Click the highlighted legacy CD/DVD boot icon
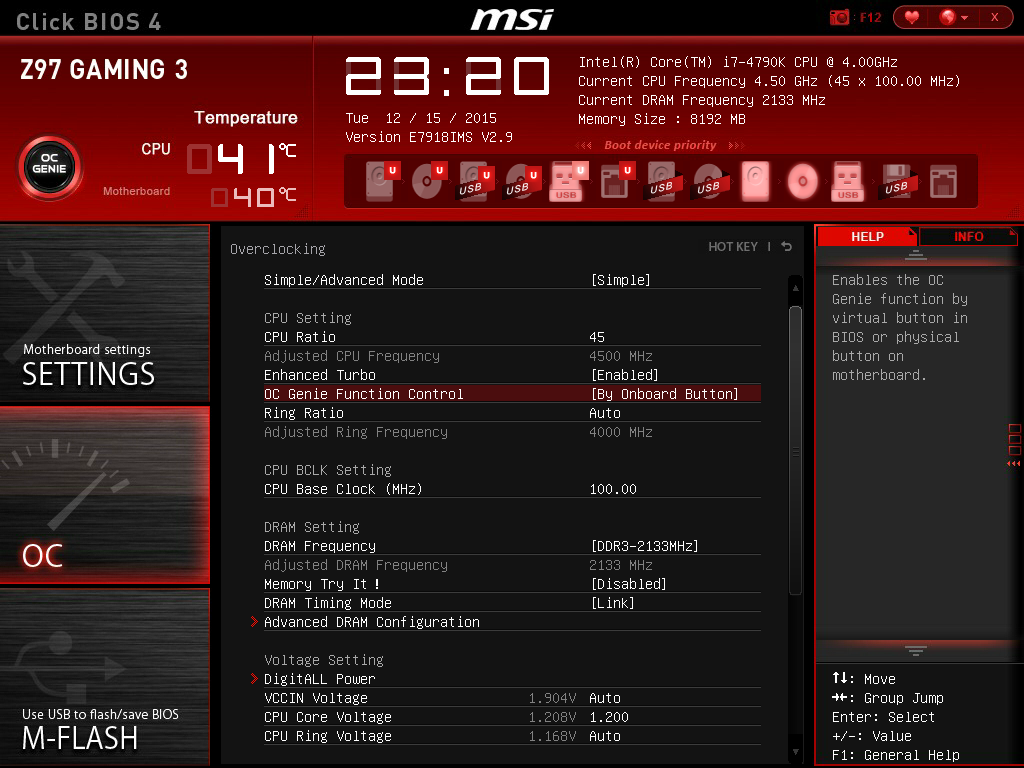The height and width of the screenshot is (768, 1024). [x=803, y=181]
